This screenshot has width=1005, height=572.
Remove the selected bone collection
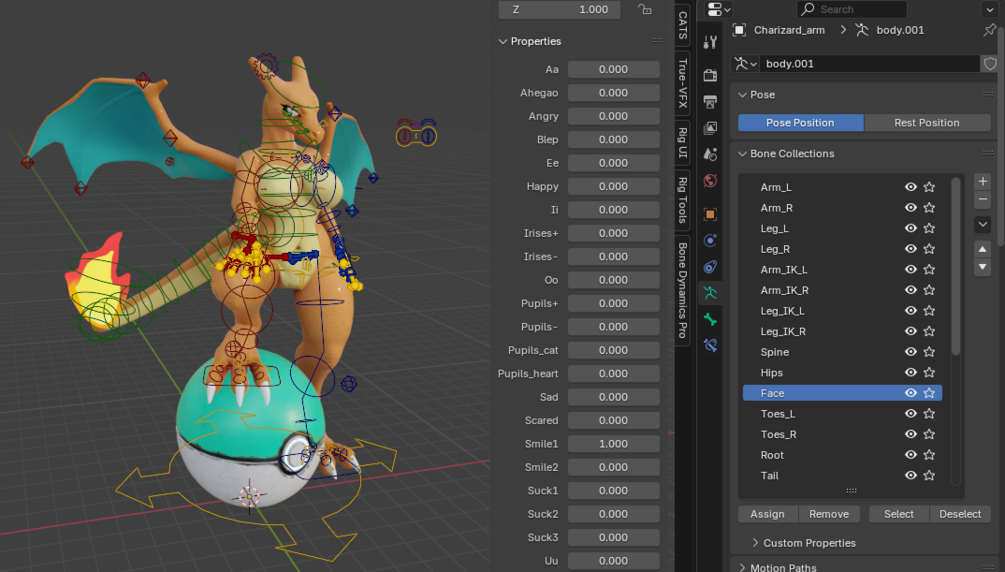tap(982, 200)
